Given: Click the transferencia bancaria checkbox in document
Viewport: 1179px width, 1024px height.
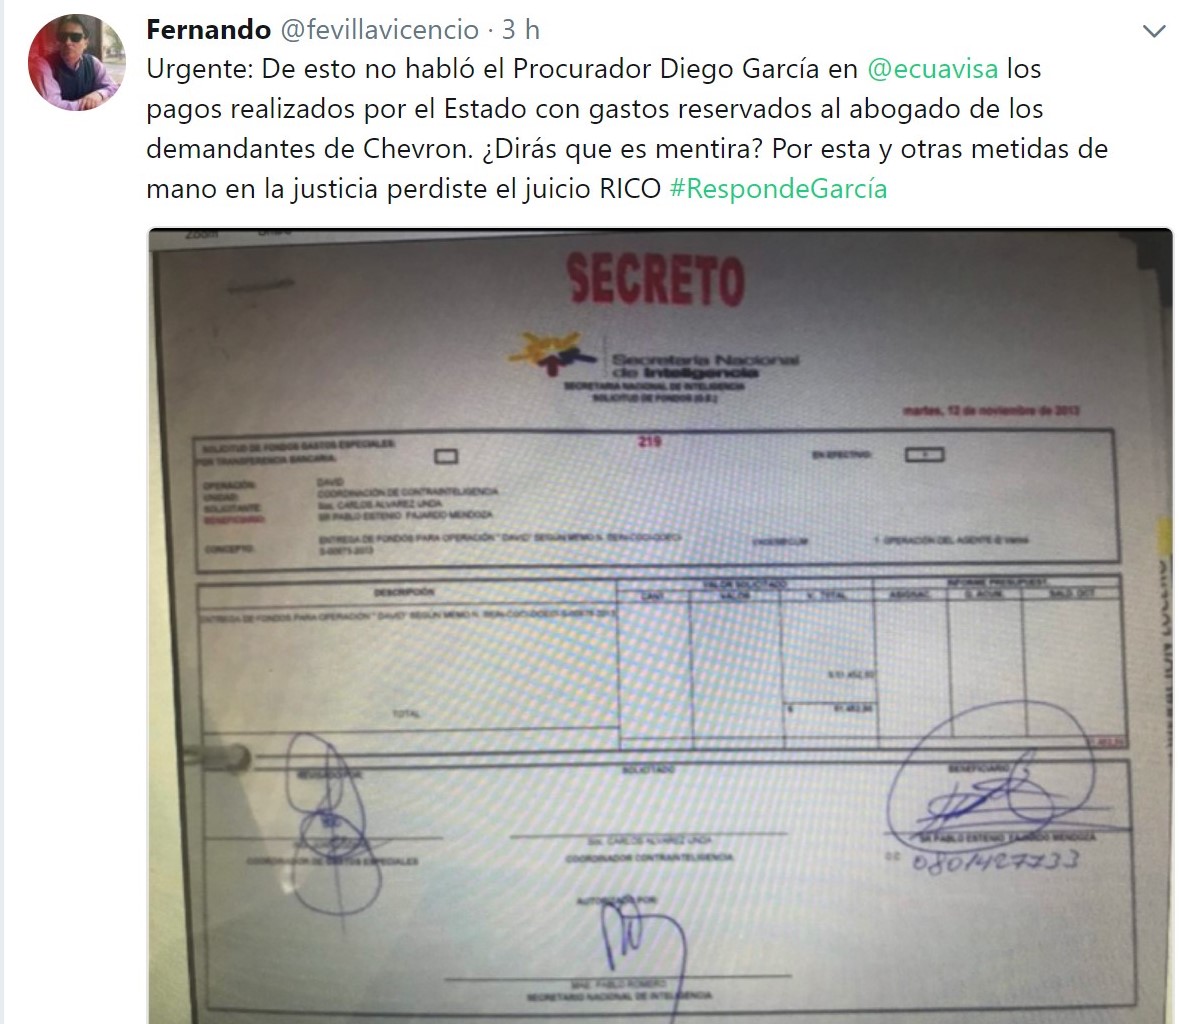Looking at the screenshot, I should tap(446, 456).
